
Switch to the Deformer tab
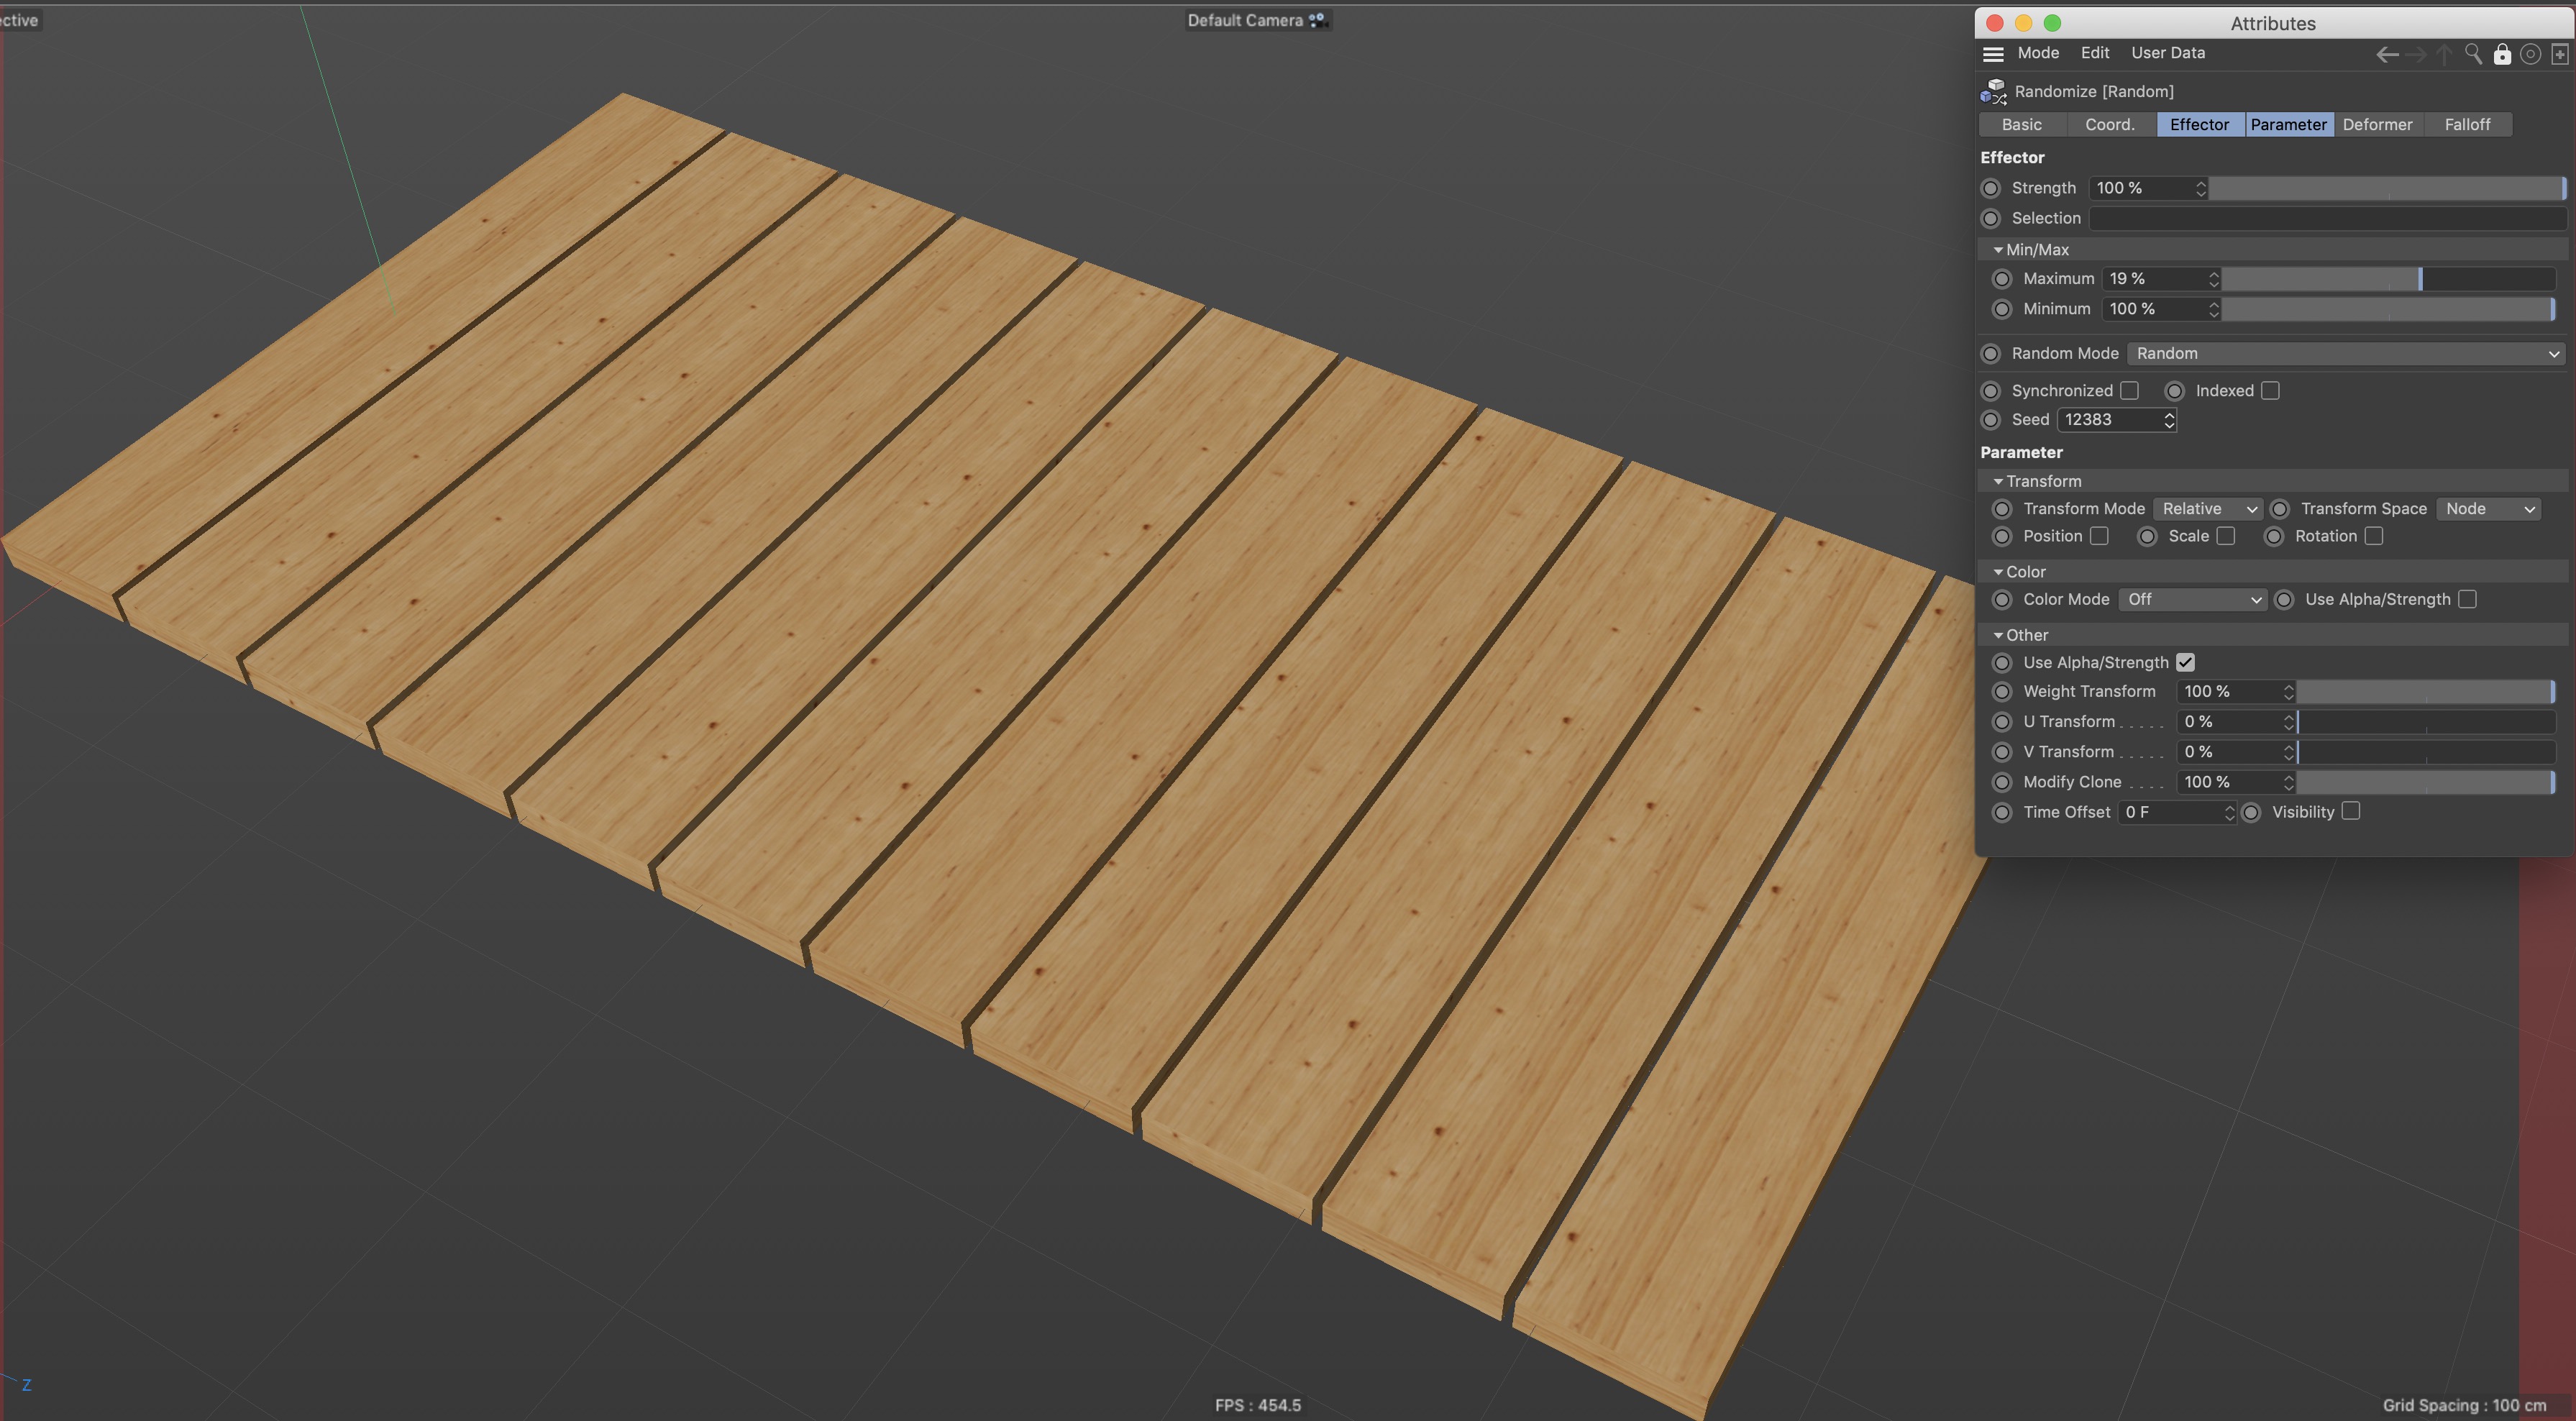(2377, 125)
